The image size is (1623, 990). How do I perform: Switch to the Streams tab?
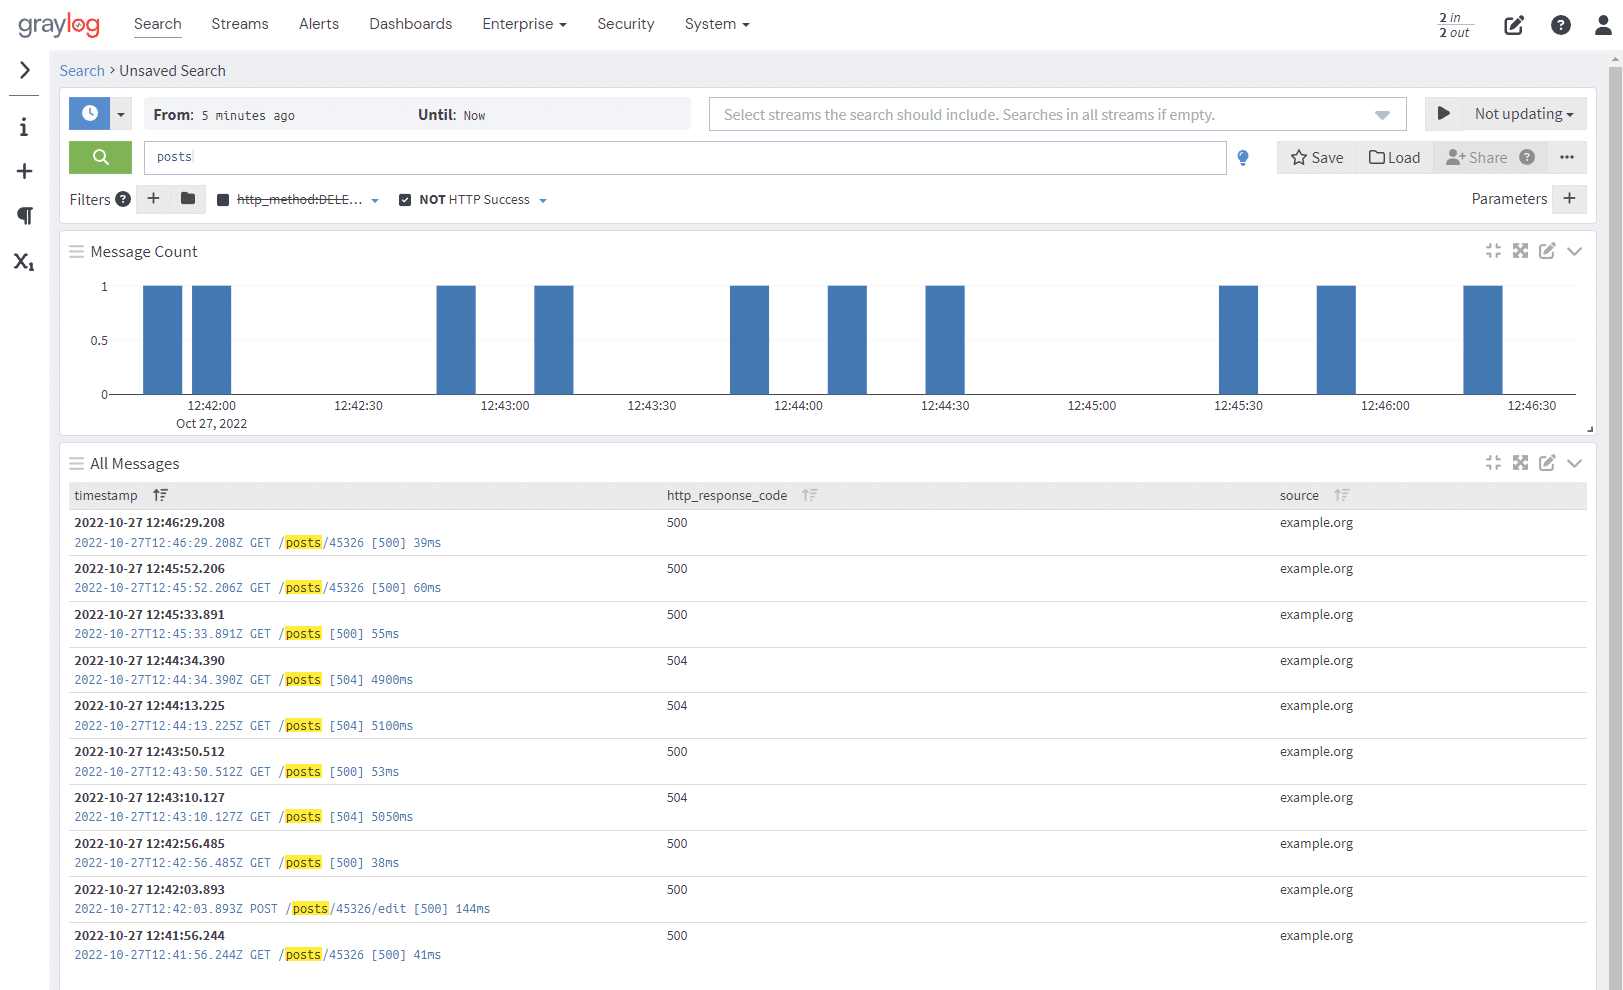(239, 23)
